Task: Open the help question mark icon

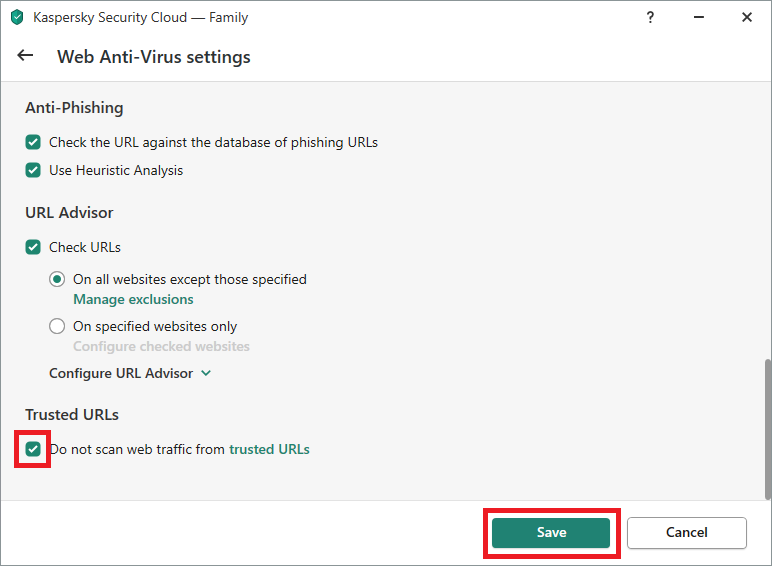Action: coord(650,18)
